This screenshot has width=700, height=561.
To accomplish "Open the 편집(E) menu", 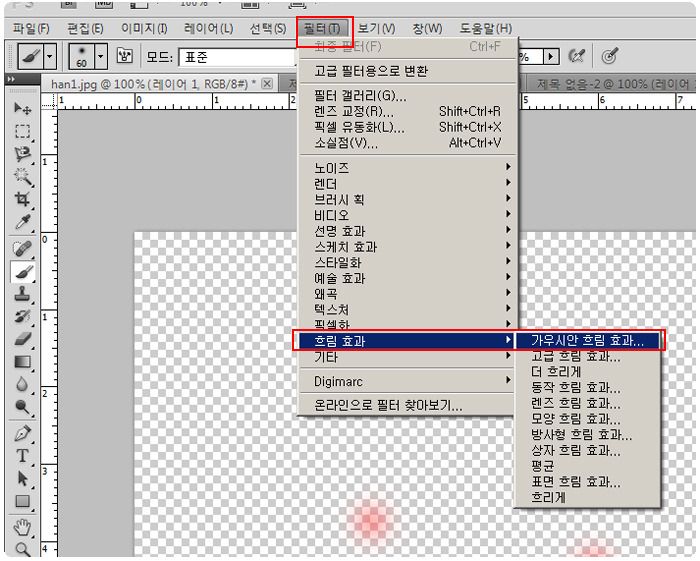I will click(85, 29).
